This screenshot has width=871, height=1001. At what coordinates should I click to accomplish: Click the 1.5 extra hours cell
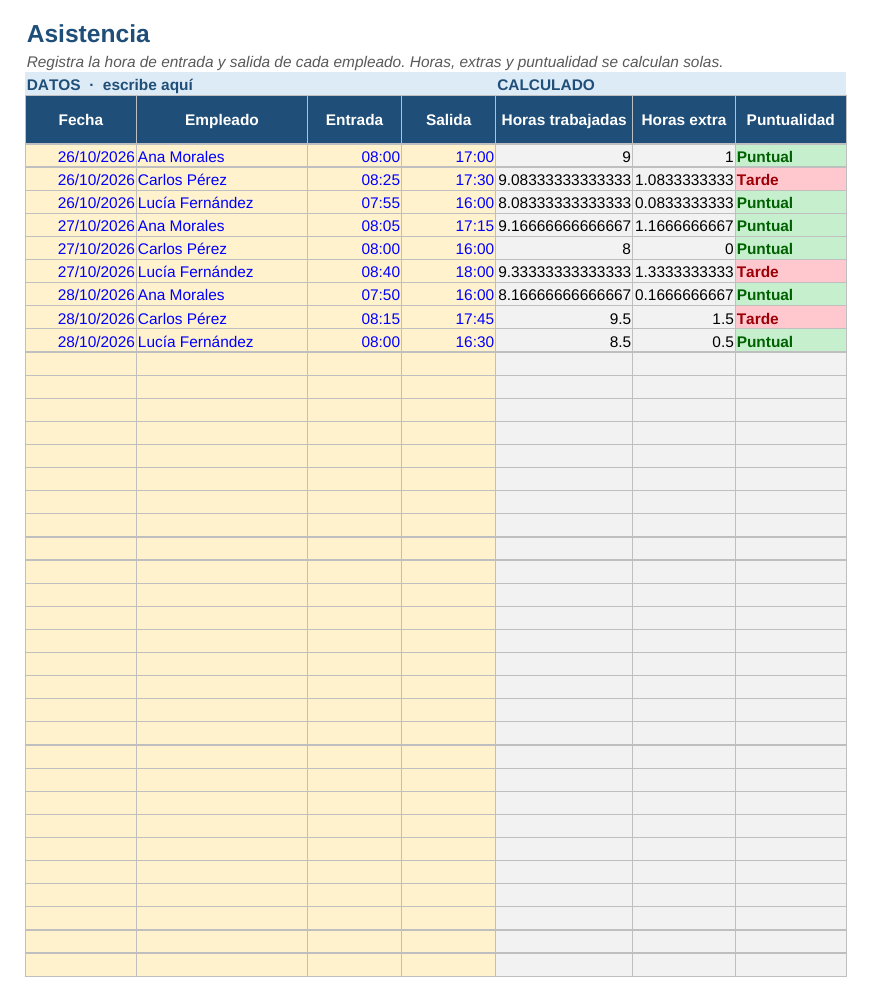(684, 318)
